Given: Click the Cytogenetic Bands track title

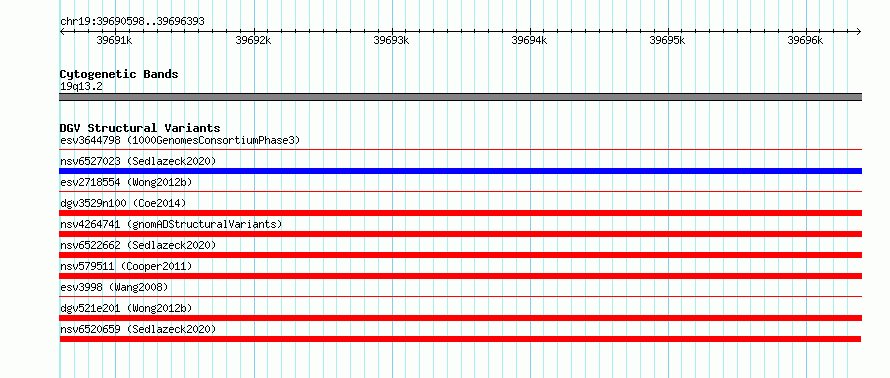Looking at the screenshot, I should 119,74.
